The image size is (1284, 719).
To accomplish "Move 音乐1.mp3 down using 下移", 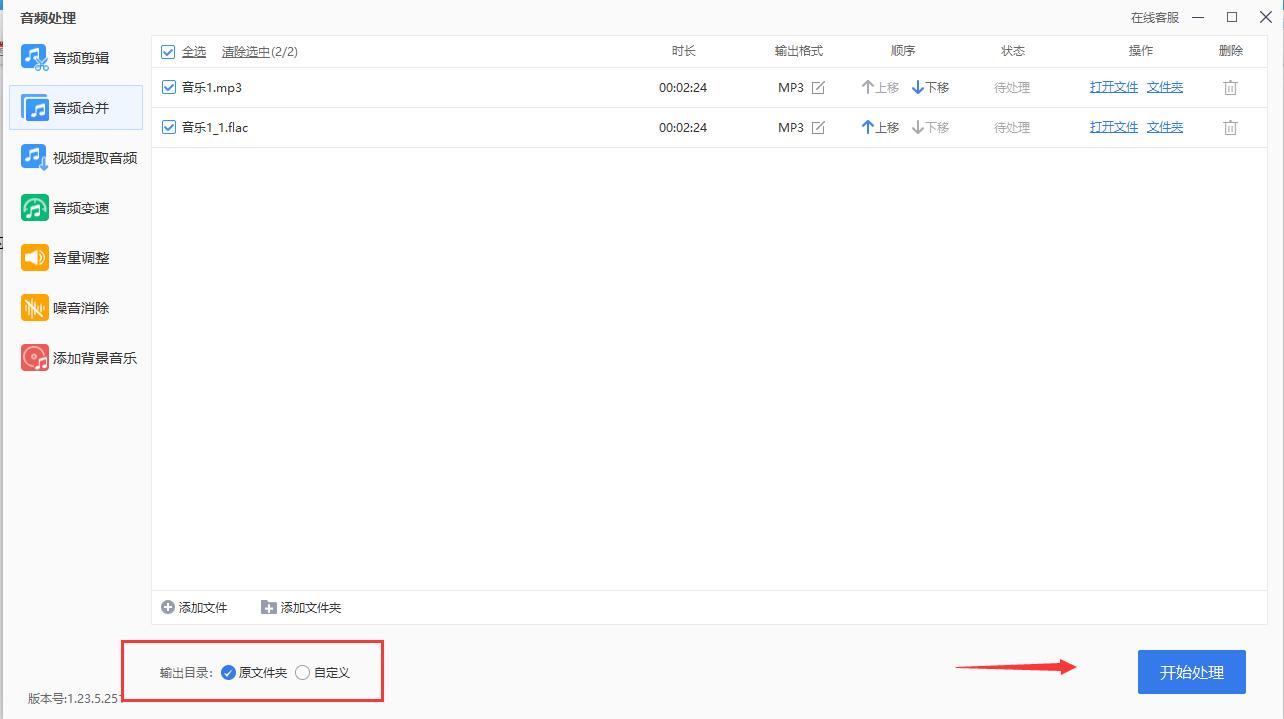I will (930, 87).
